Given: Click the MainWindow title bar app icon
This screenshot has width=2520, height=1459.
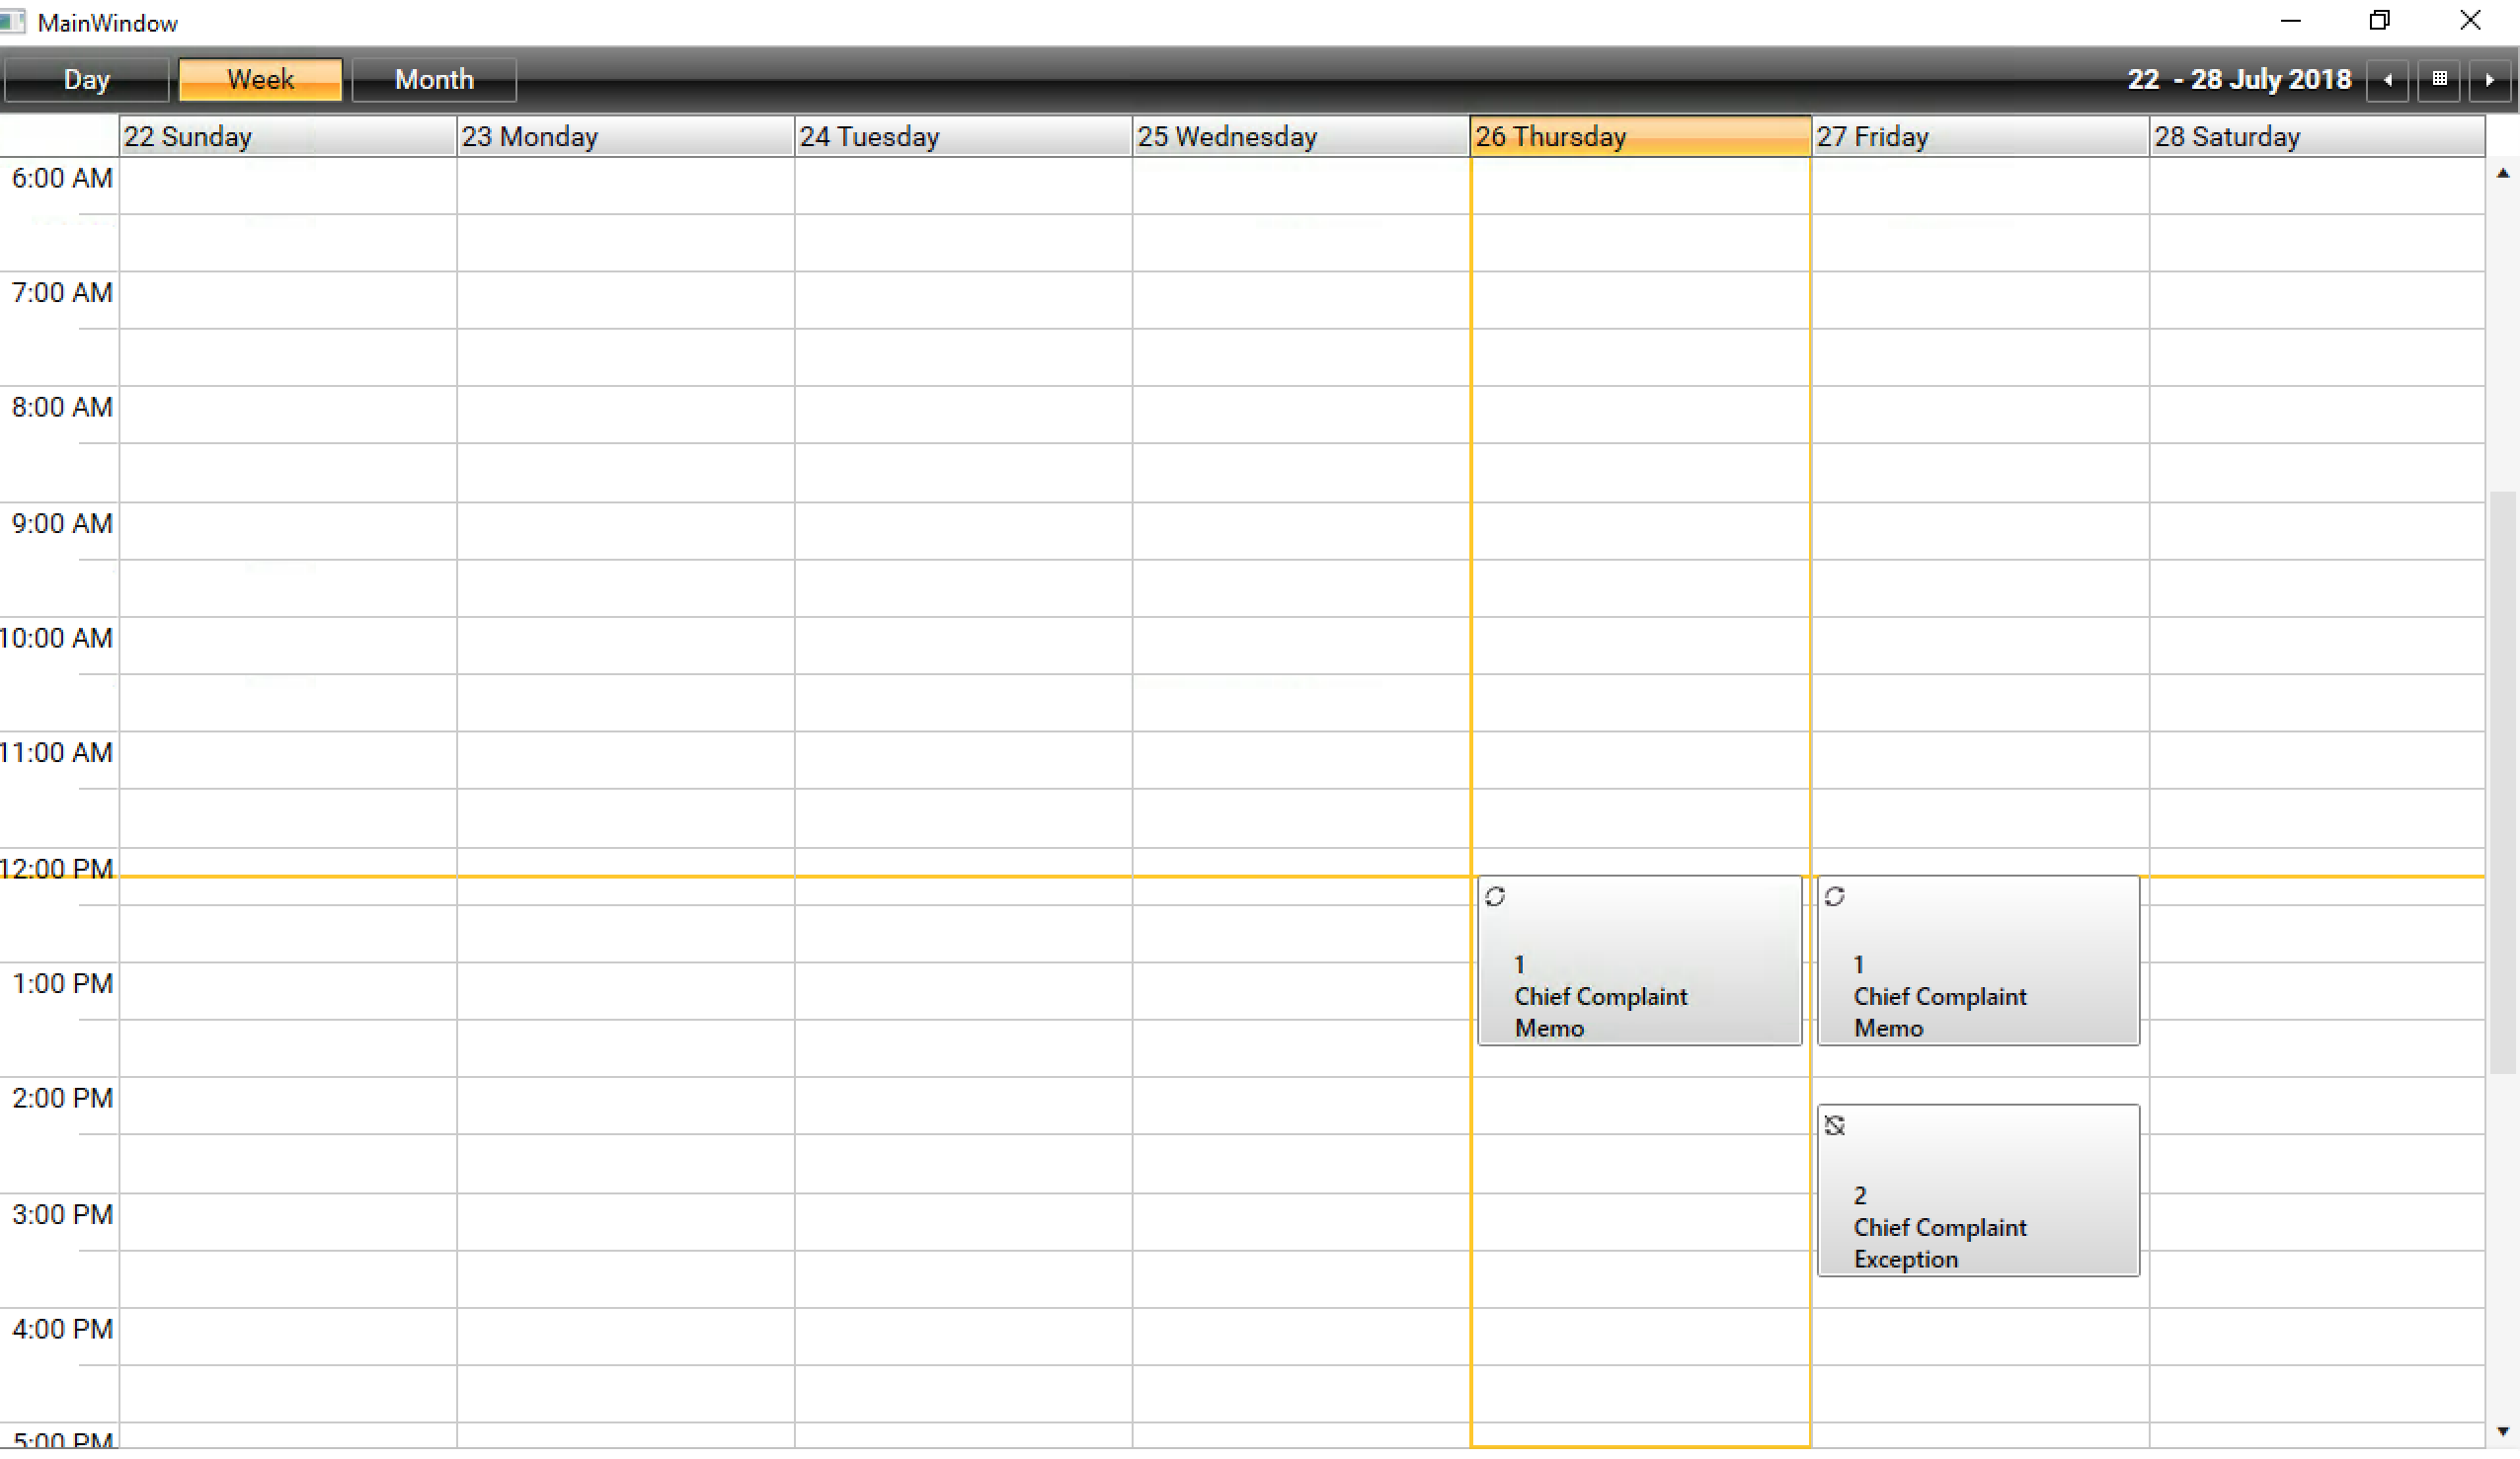Looking at the screenshot, I should (x=12, y=22).
